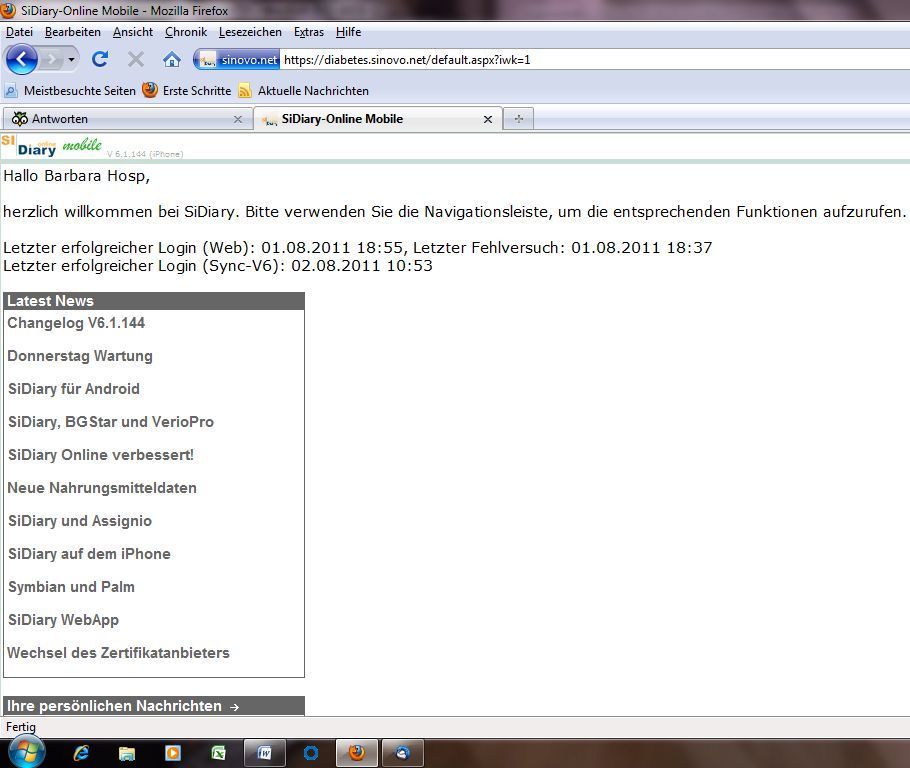Close the Antworten tab
910x768 pixels.
click(238, 119)
